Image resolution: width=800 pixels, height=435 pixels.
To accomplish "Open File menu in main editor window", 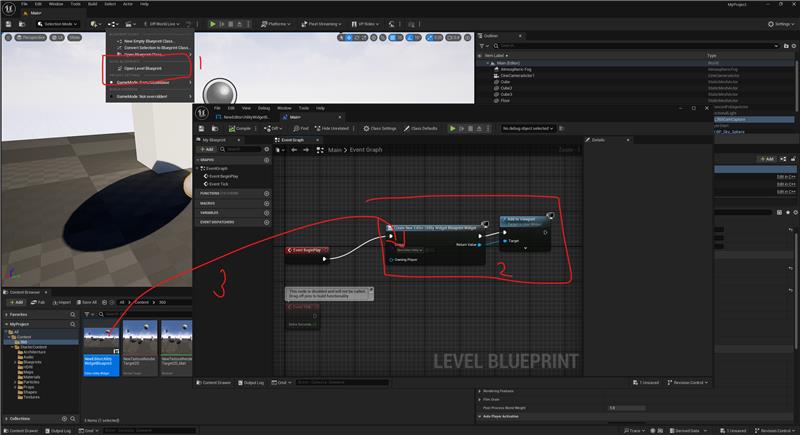I will [24, 4].
